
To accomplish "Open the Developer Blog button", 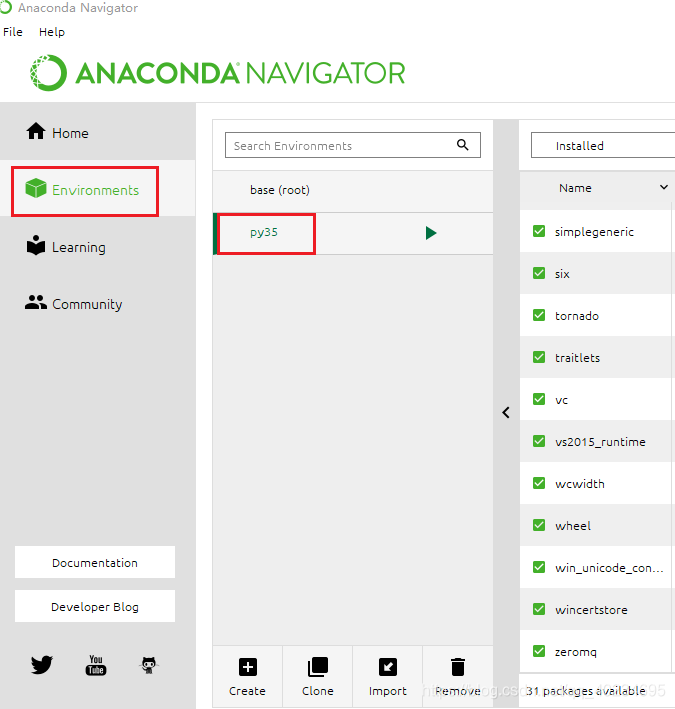I will (95, 606).
